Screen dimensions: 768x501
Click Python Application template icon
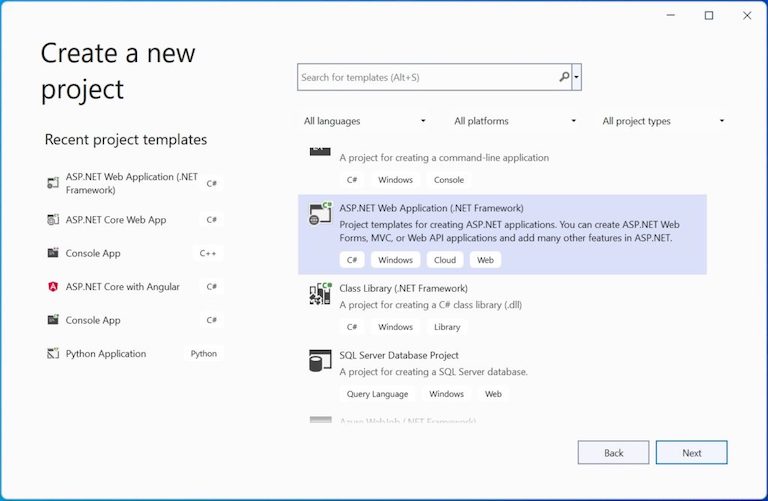coord(53,354)
